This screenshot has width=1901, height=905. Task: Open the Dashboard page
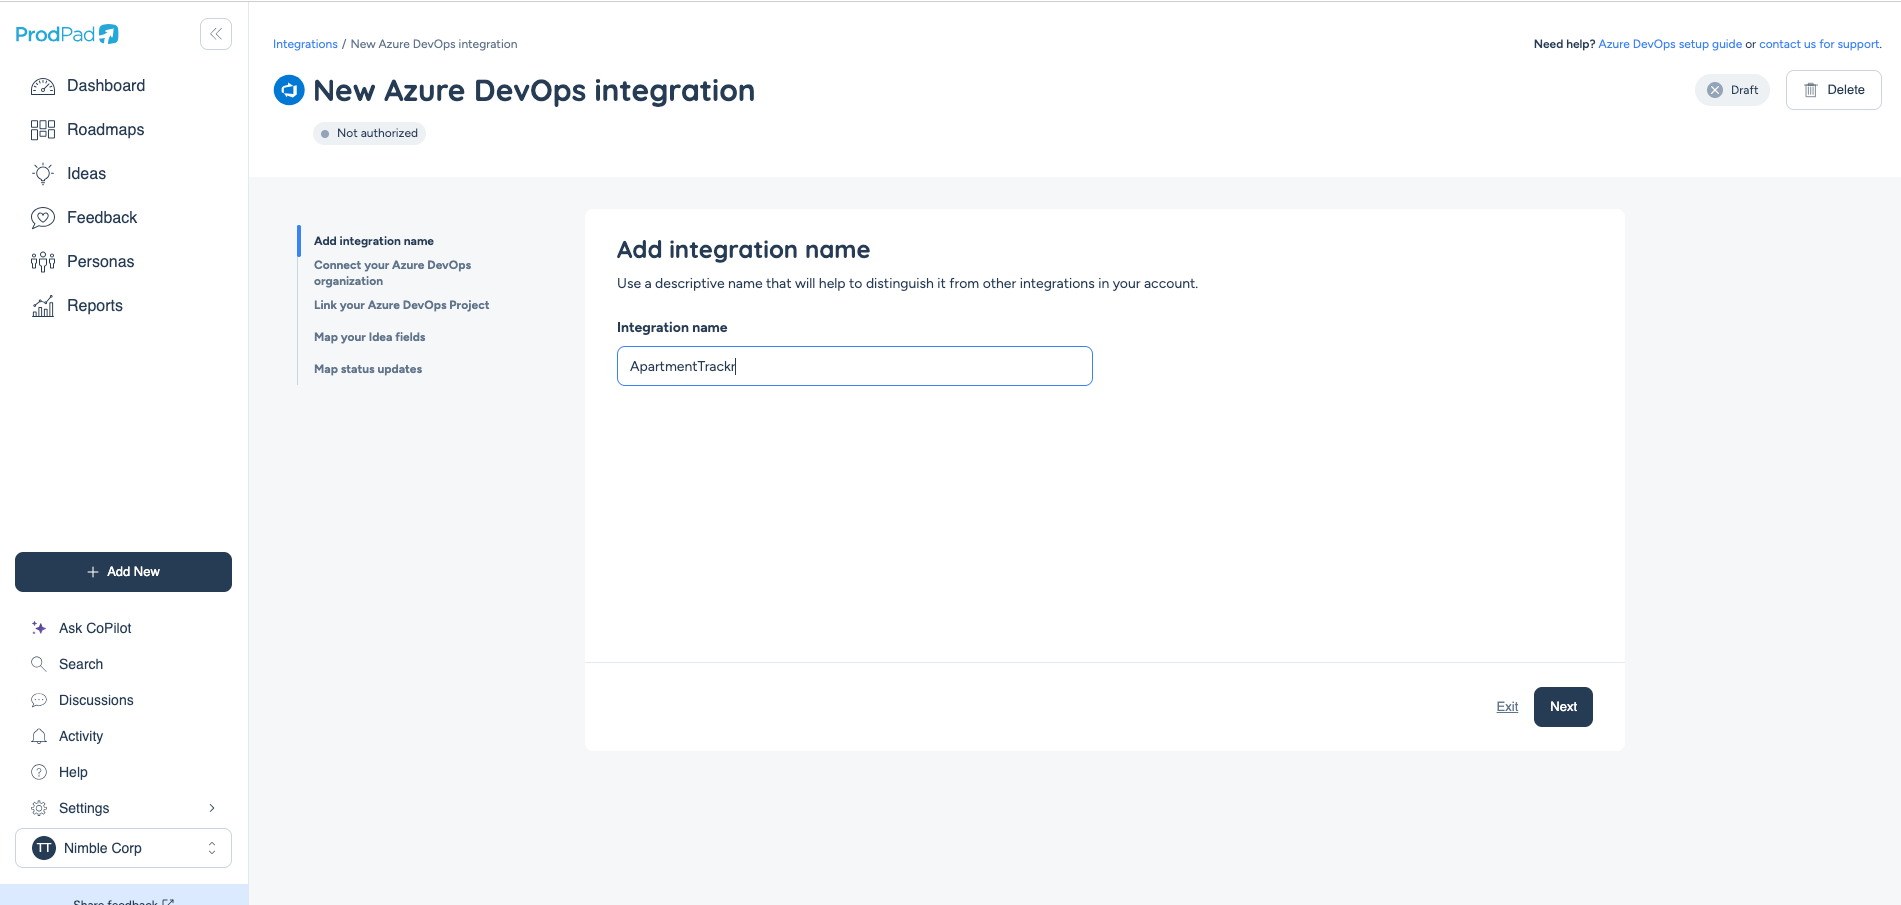(x=106, y=86)
